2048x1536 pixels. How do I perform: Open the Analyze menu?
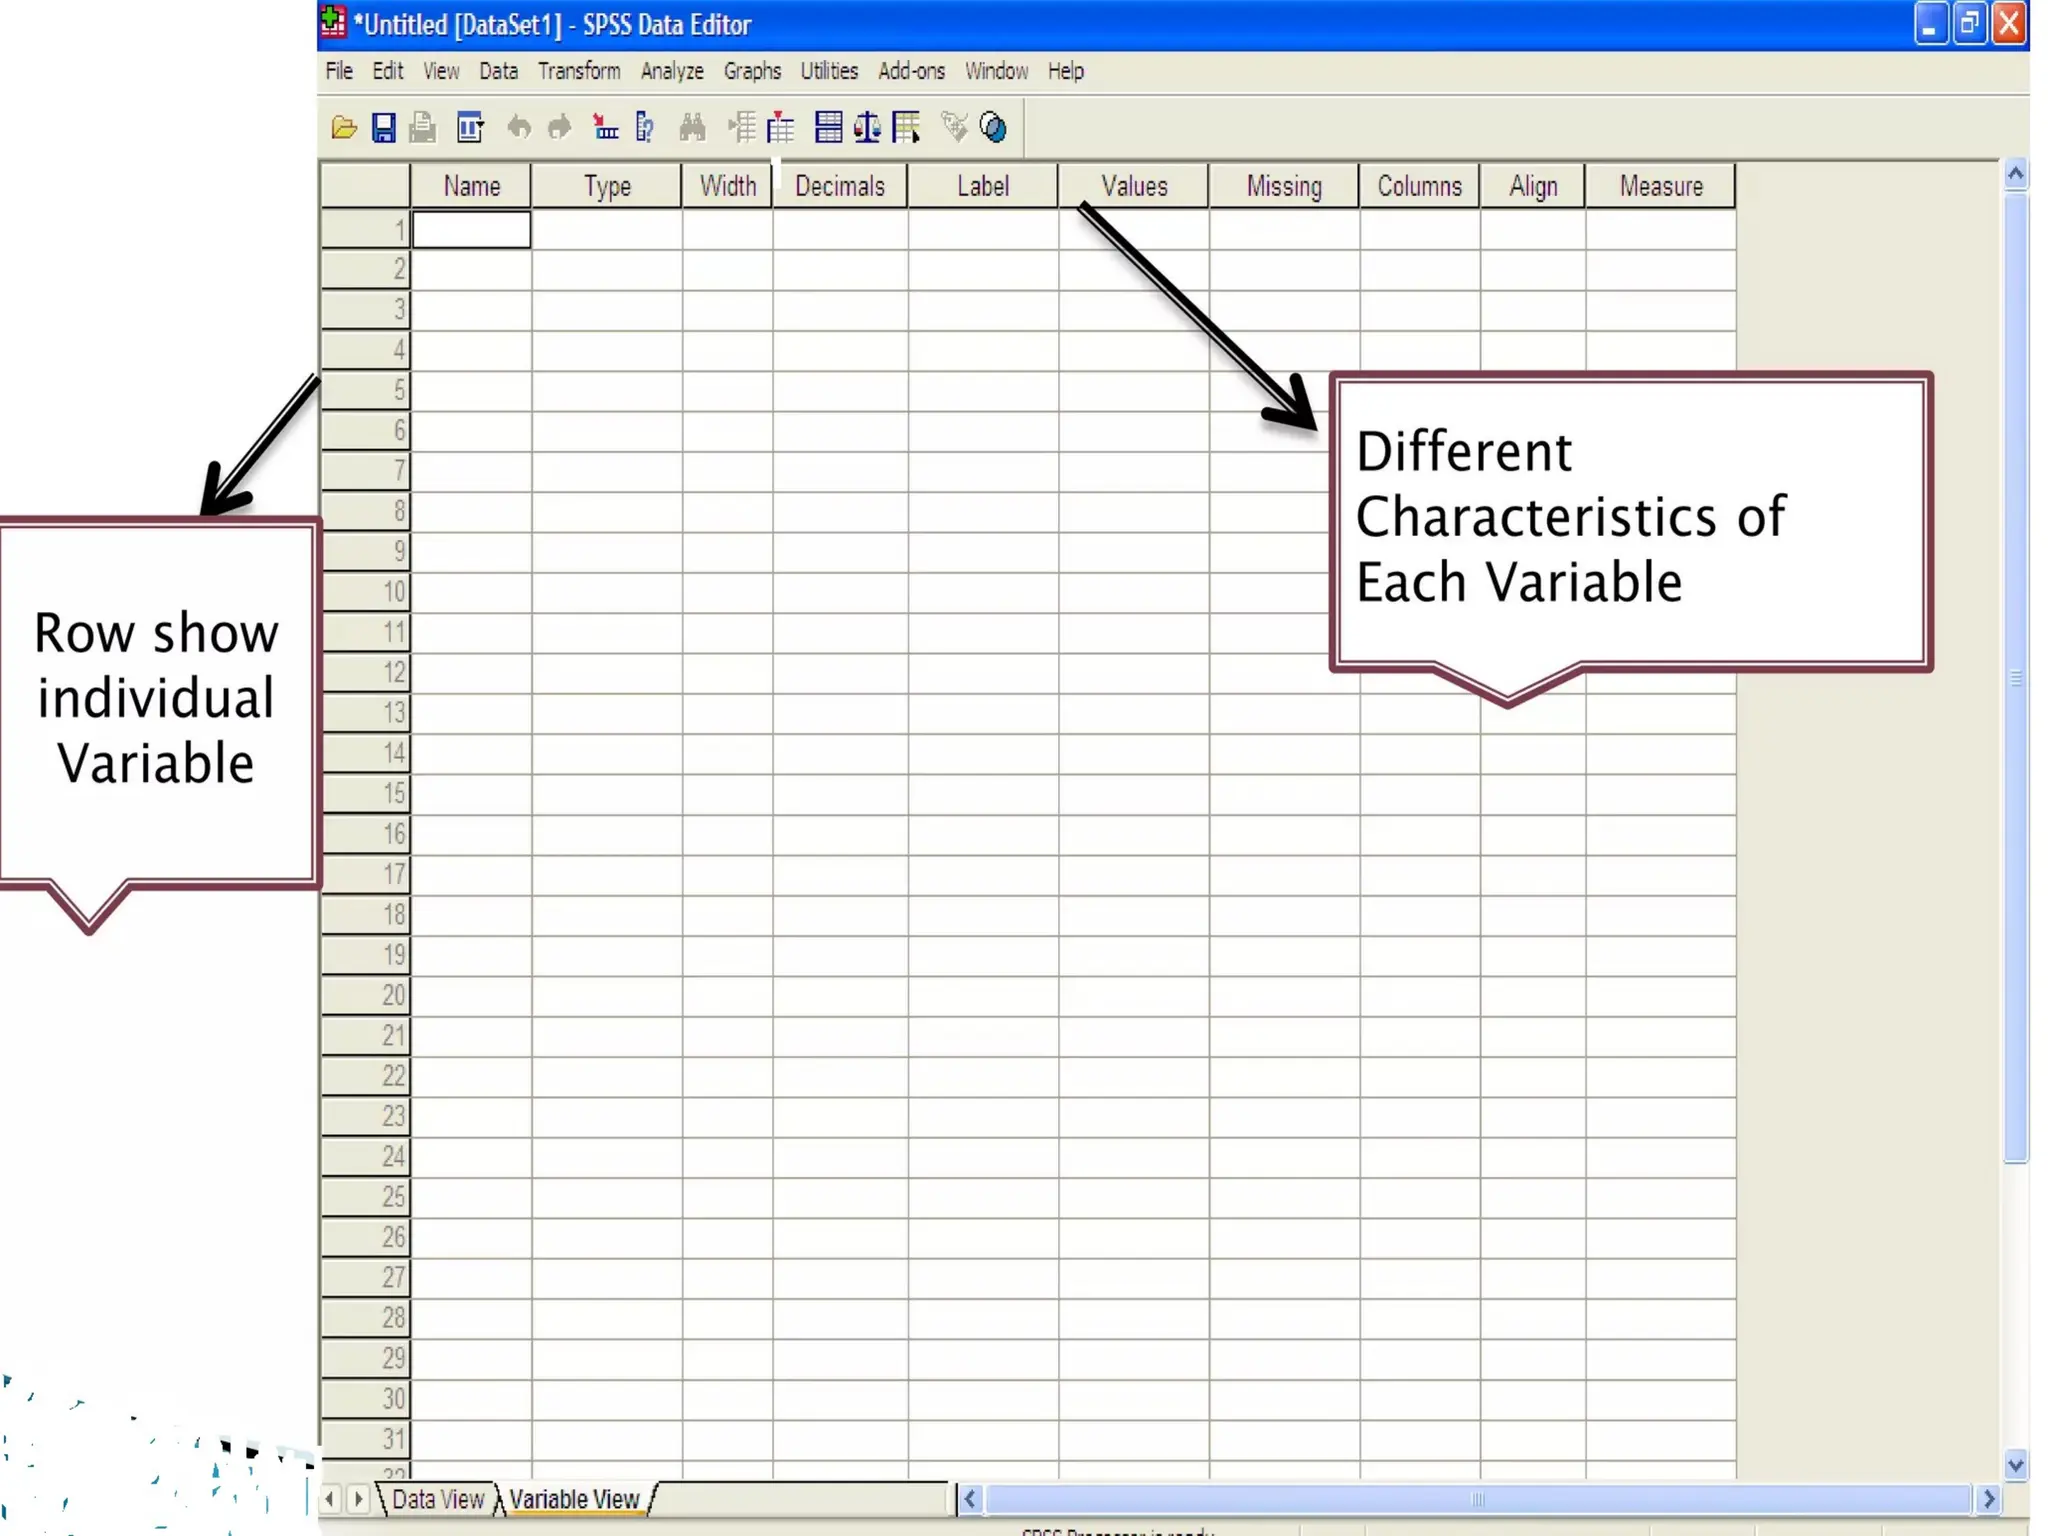tap(672, 71)
